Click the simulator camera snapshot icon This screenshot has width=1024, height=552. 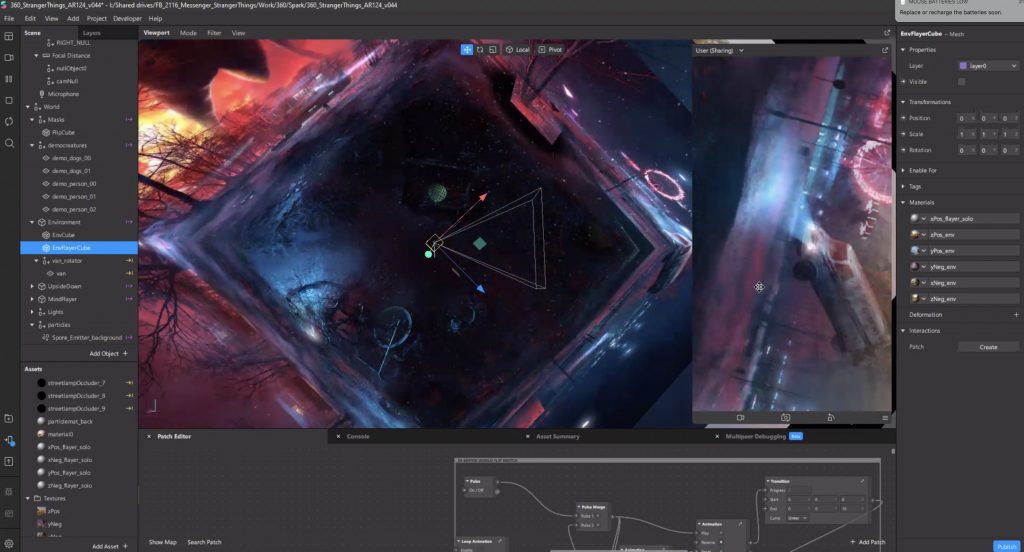[786, 417]
